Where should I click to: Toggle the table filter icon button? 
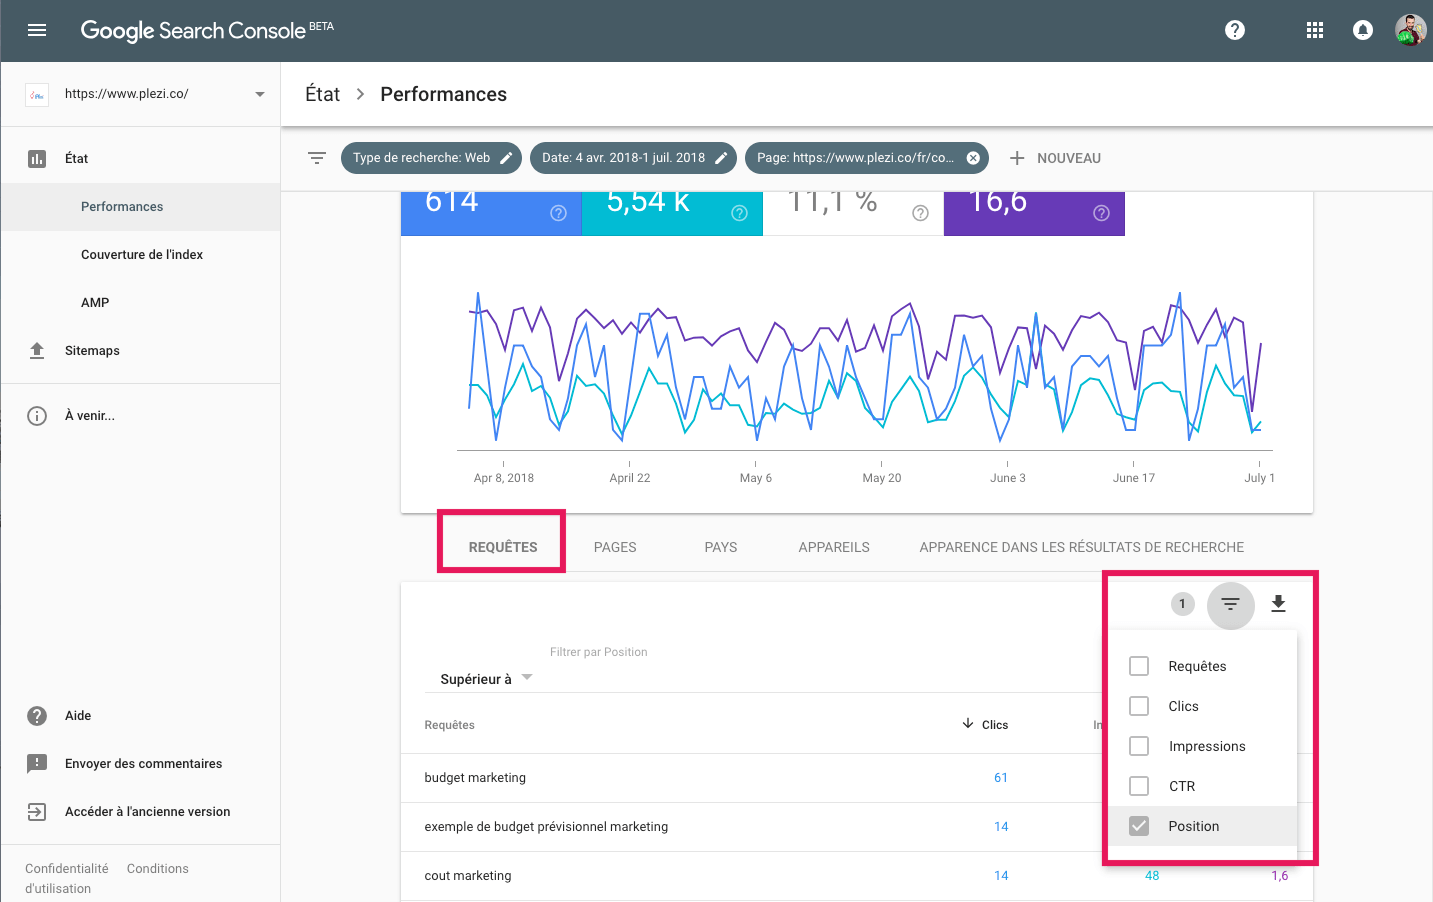coord(1231,604)
